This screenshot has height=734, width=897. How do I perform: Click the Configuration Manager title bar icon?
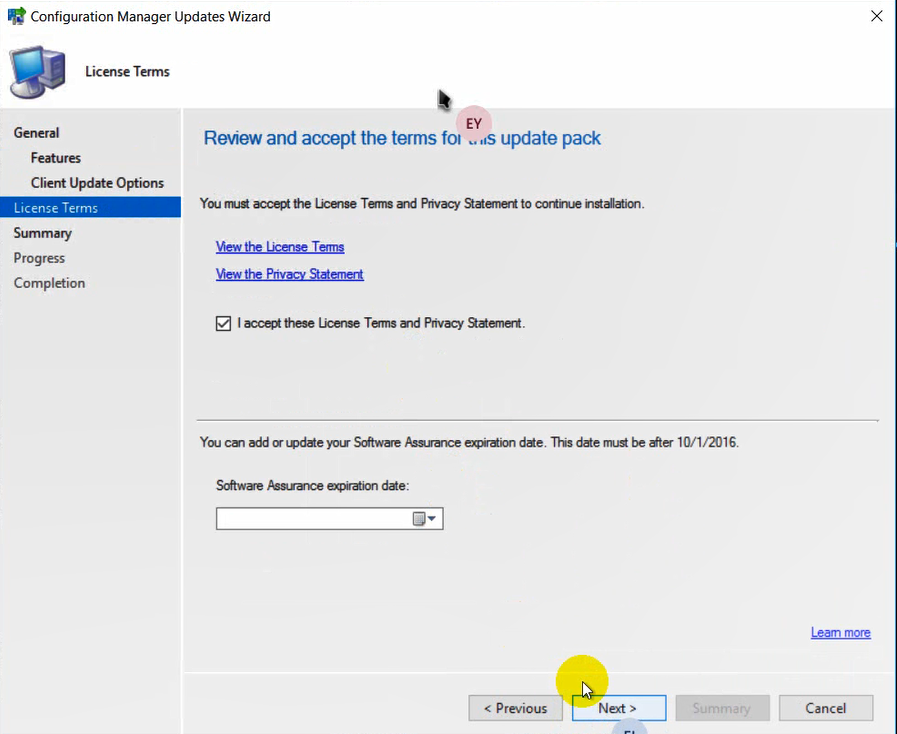click(x=16, y=16)
